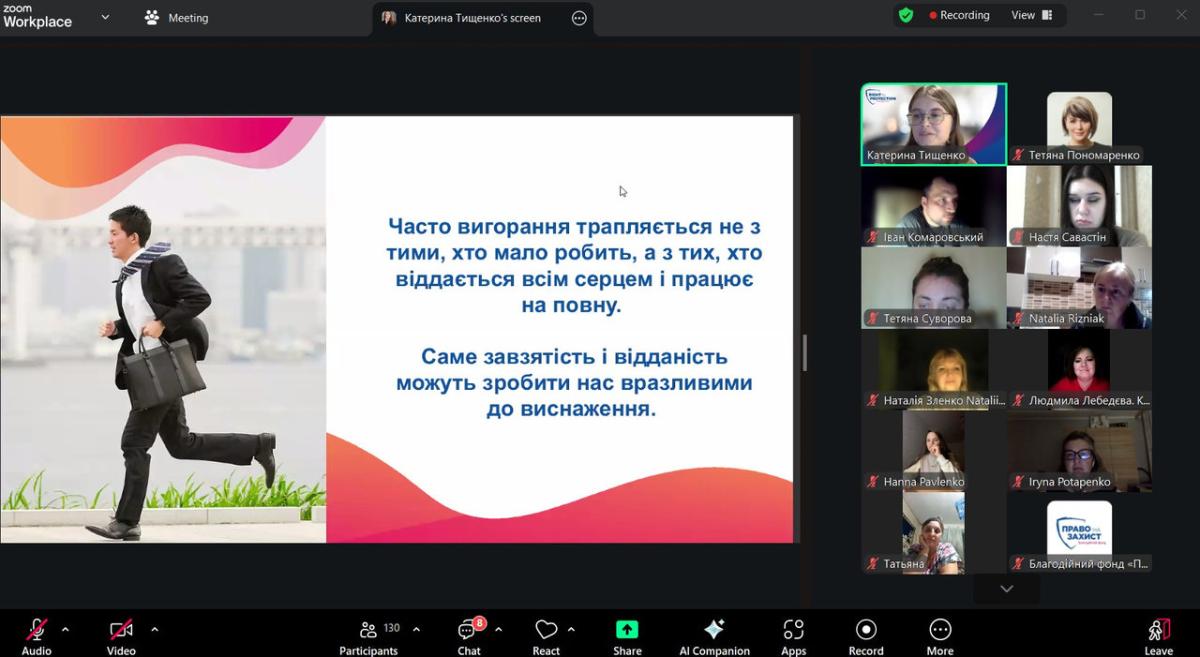The width and height of the screenshot is (1200, 657).
Task: Click the muted mic icon beside Настя Савастін
Action: click(1018, 237)
